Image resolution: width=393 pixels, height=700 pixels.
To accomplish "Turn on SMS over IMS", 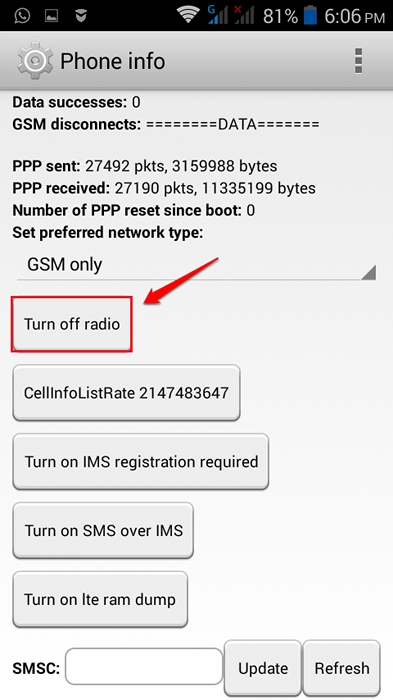I will 103,530.
